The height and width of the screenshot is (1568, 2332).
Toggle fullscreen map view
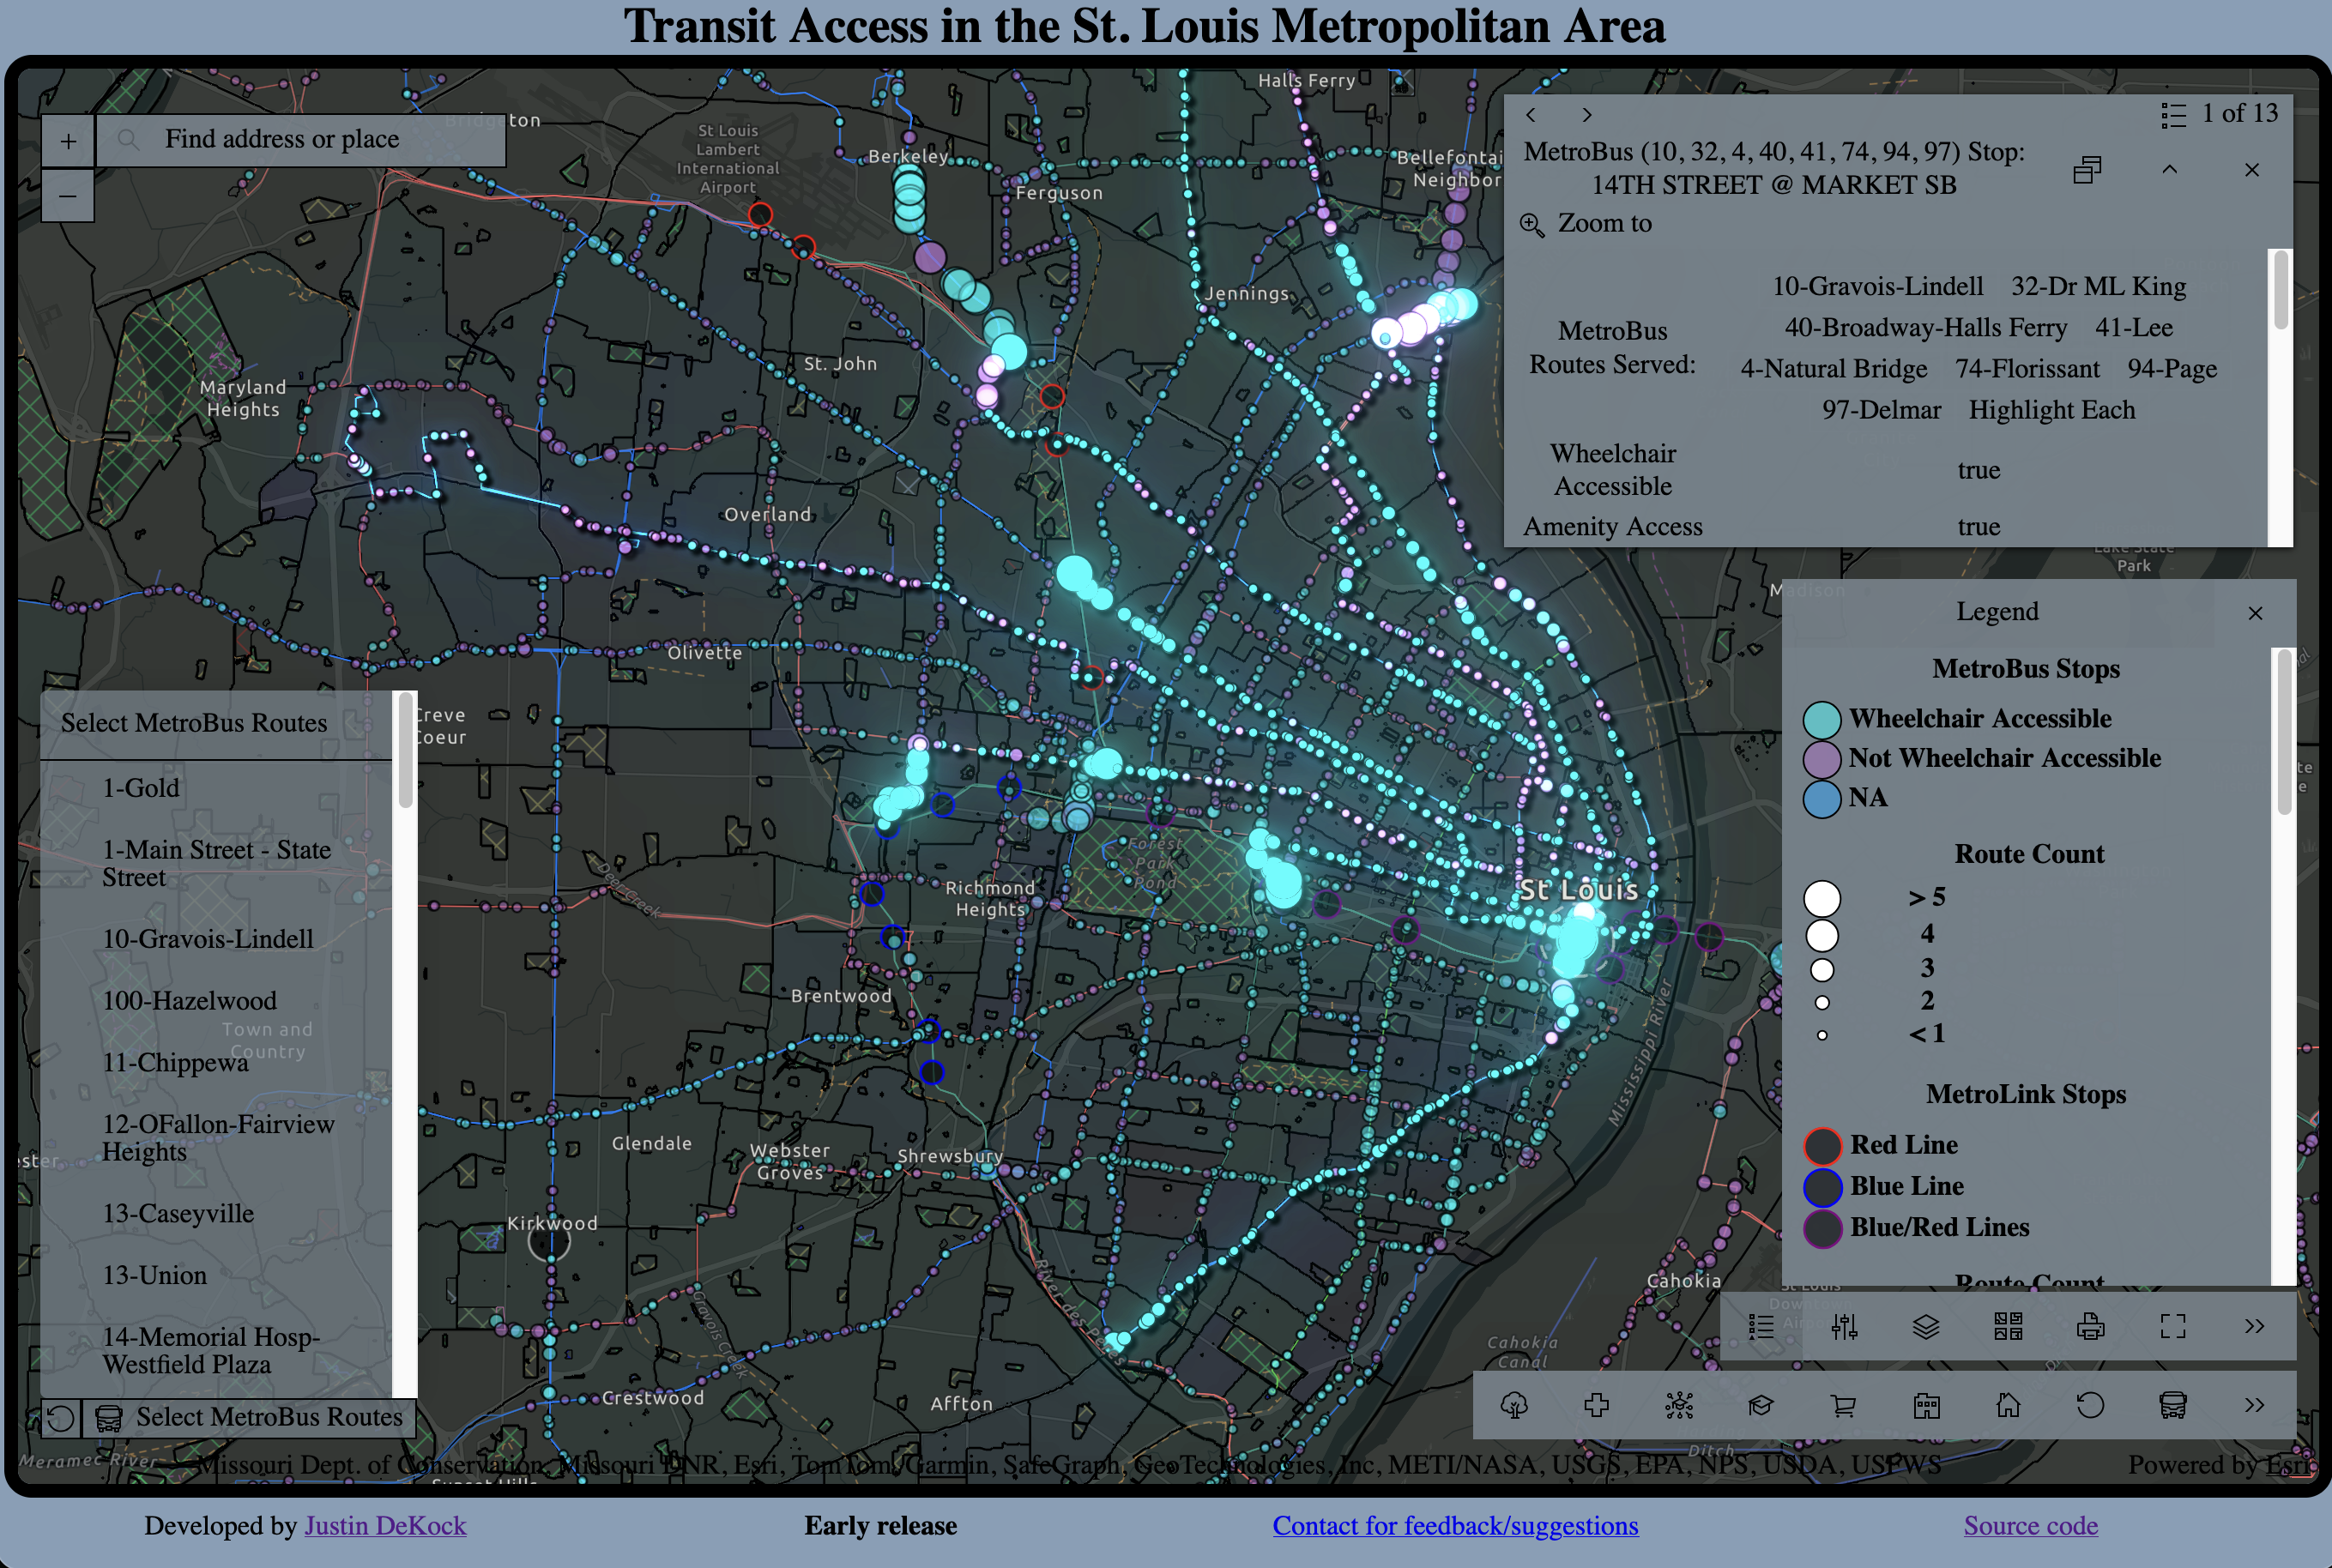click(x=2172, y=1326)
